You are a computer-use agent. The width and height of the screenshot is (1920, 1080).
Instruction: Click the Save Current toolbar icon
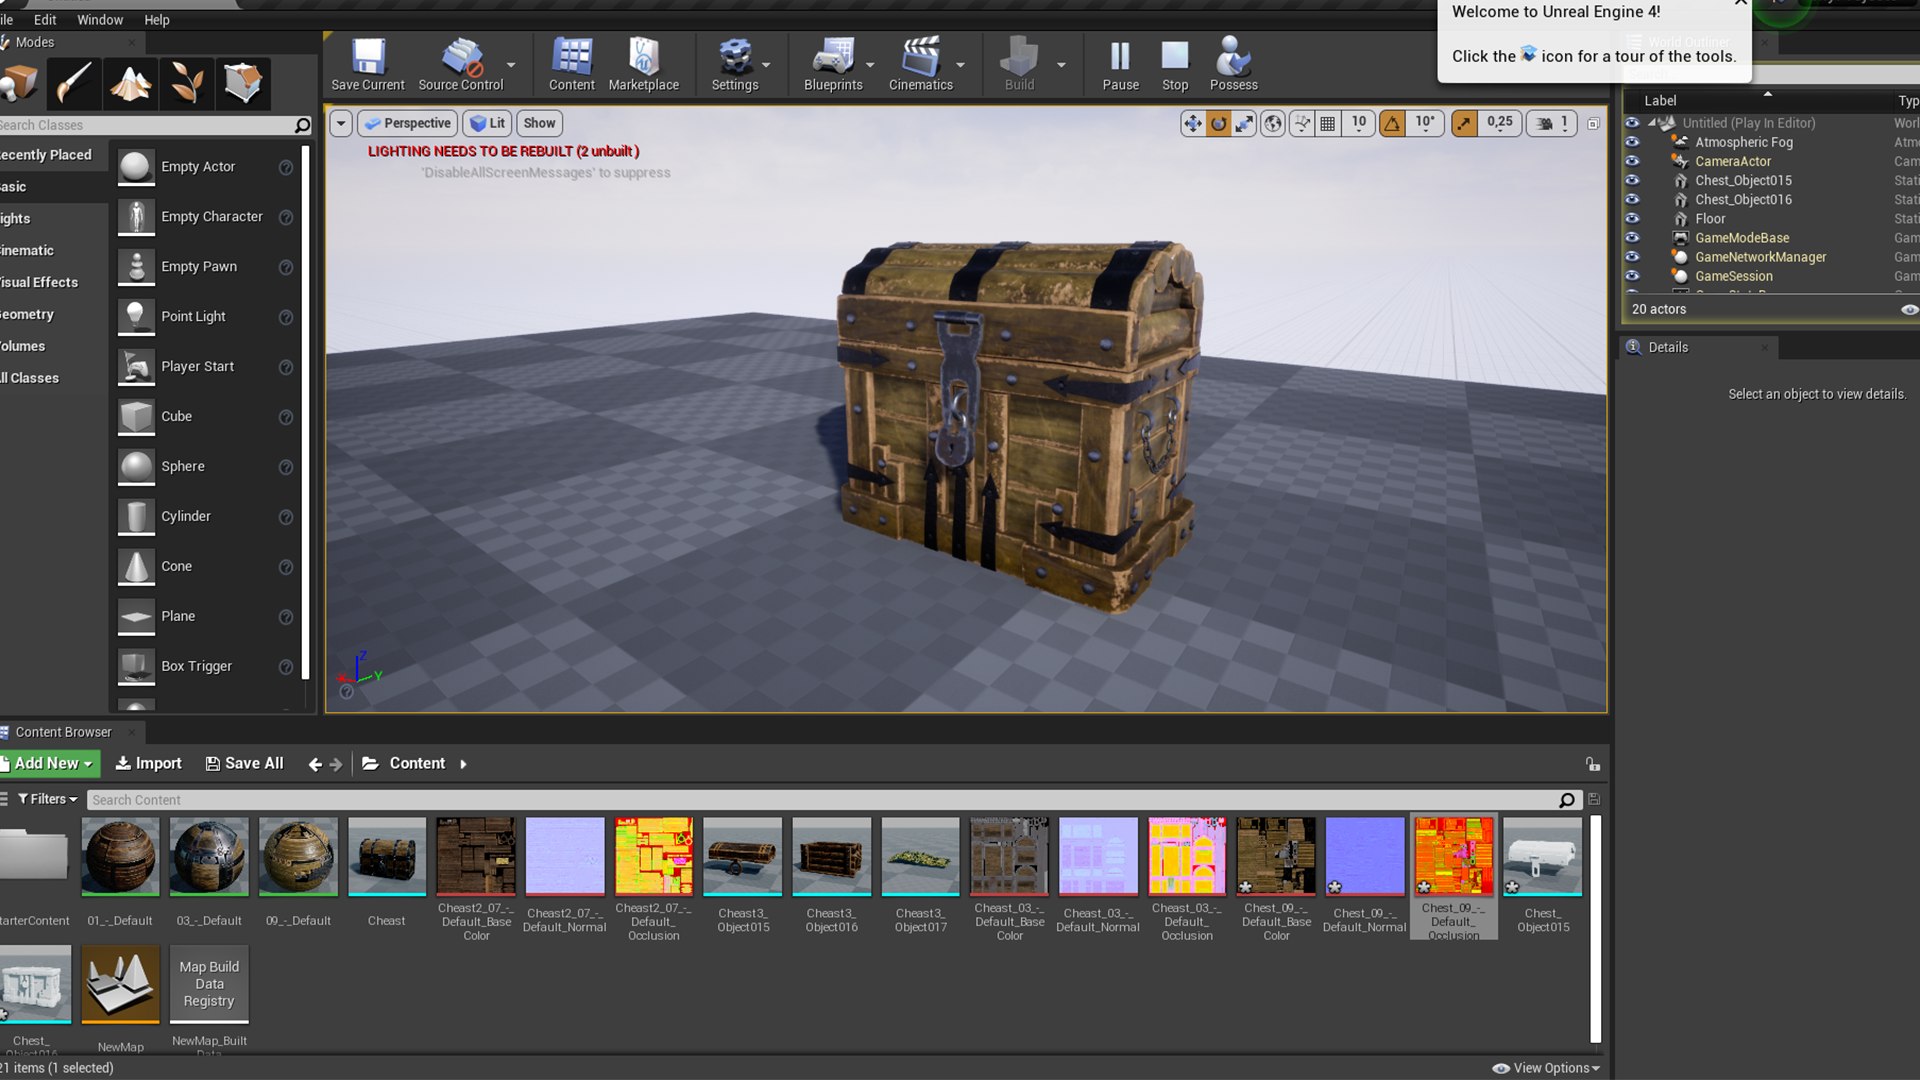click(x=368, y=65)
